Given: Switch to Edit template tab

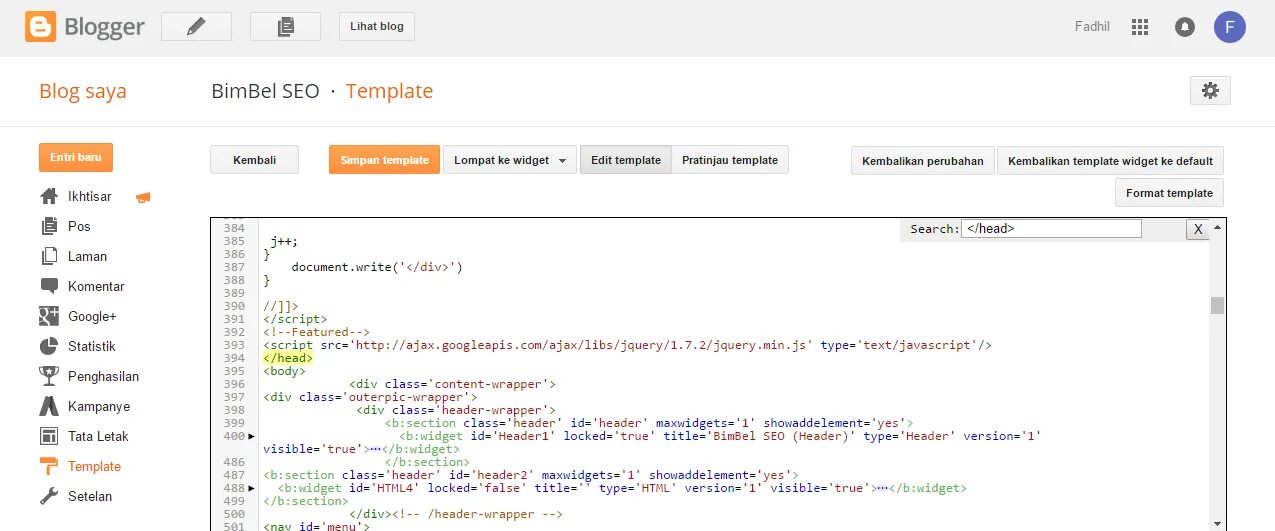Looking at the screenshot, I should pyautogui.click(x=626, y=160).
